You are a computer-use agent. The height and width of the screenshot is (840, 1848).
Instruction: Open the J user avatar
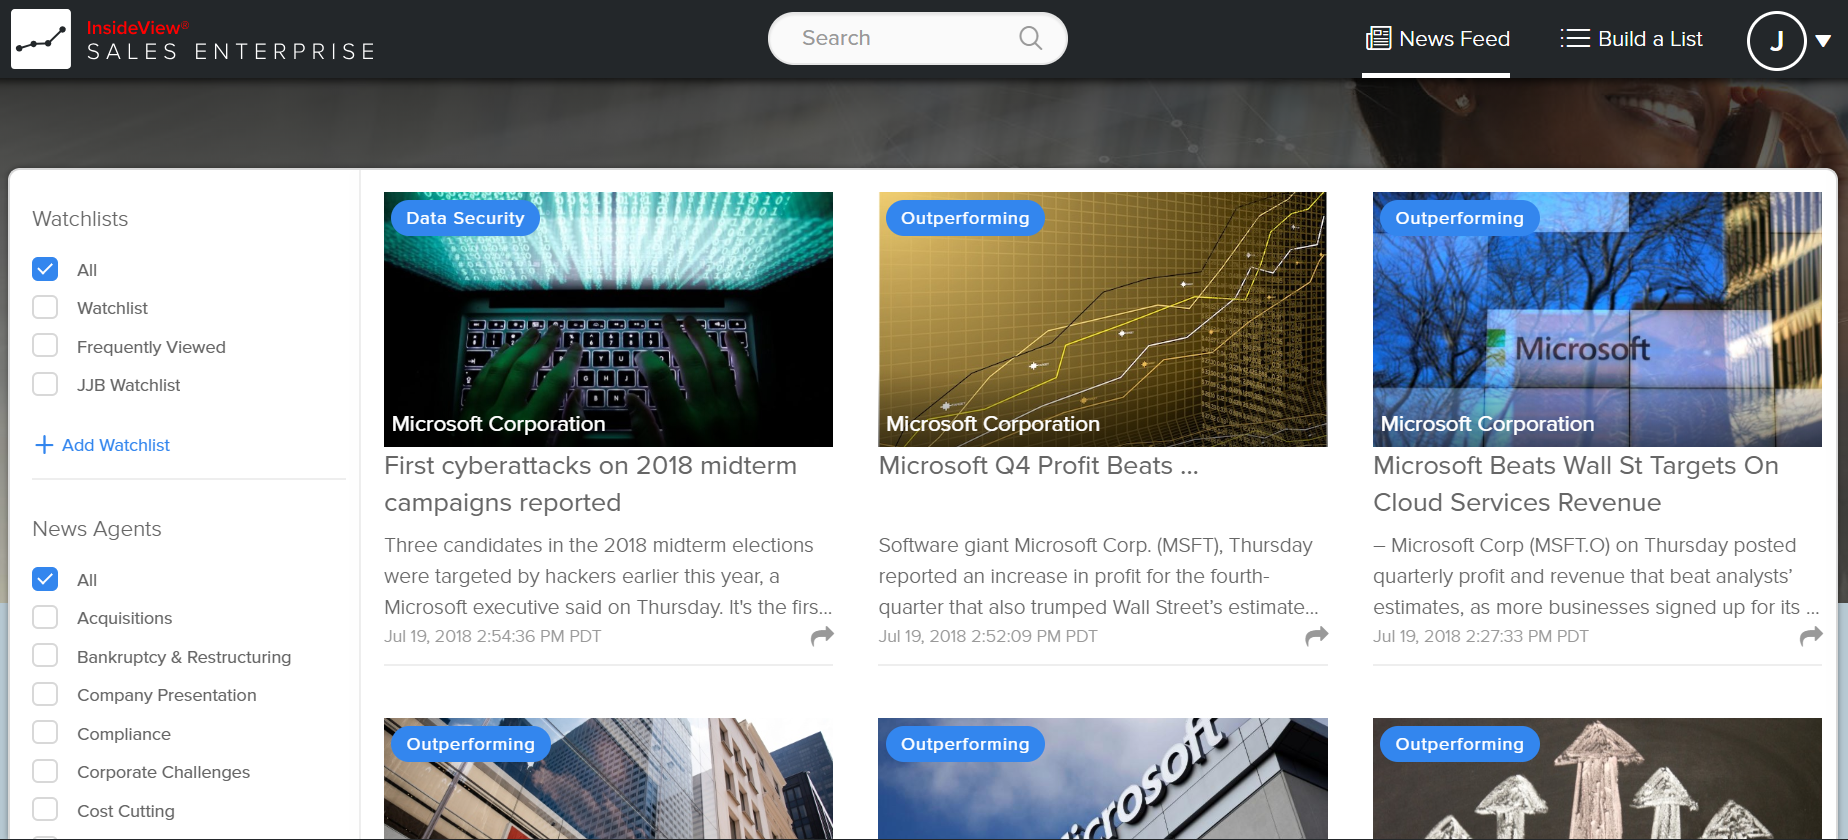coord(1776,41)
